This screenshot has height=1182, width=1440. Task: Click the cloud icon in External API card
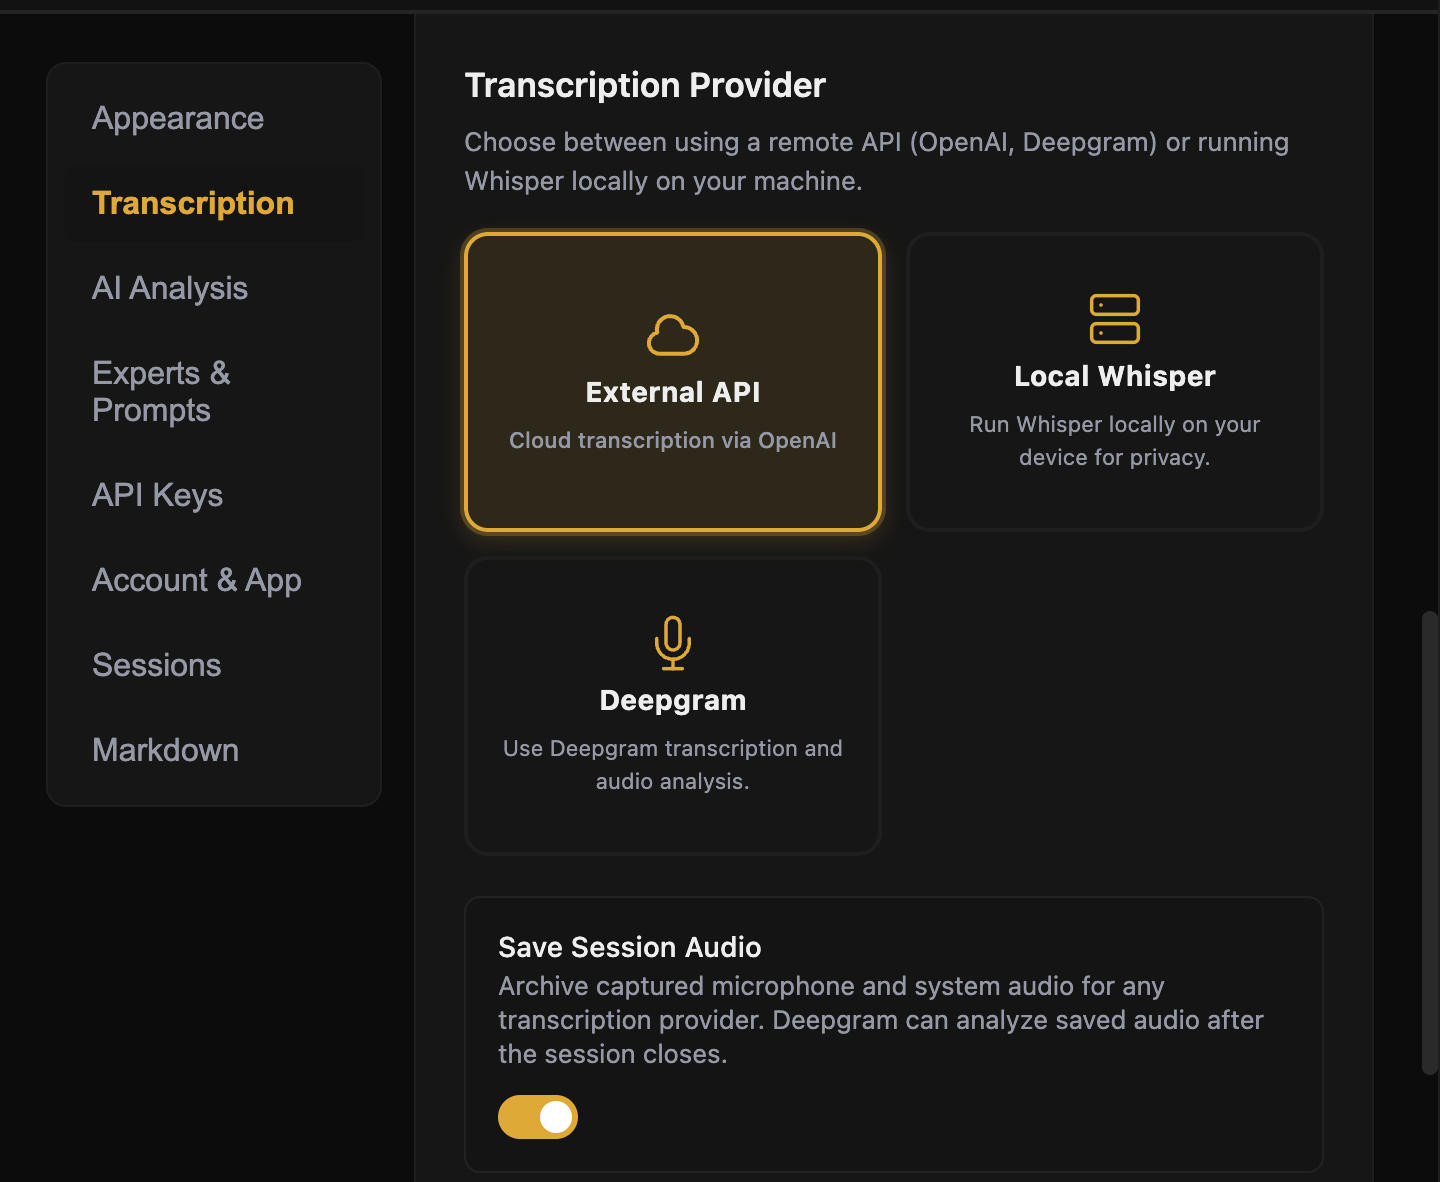point(673,335)
